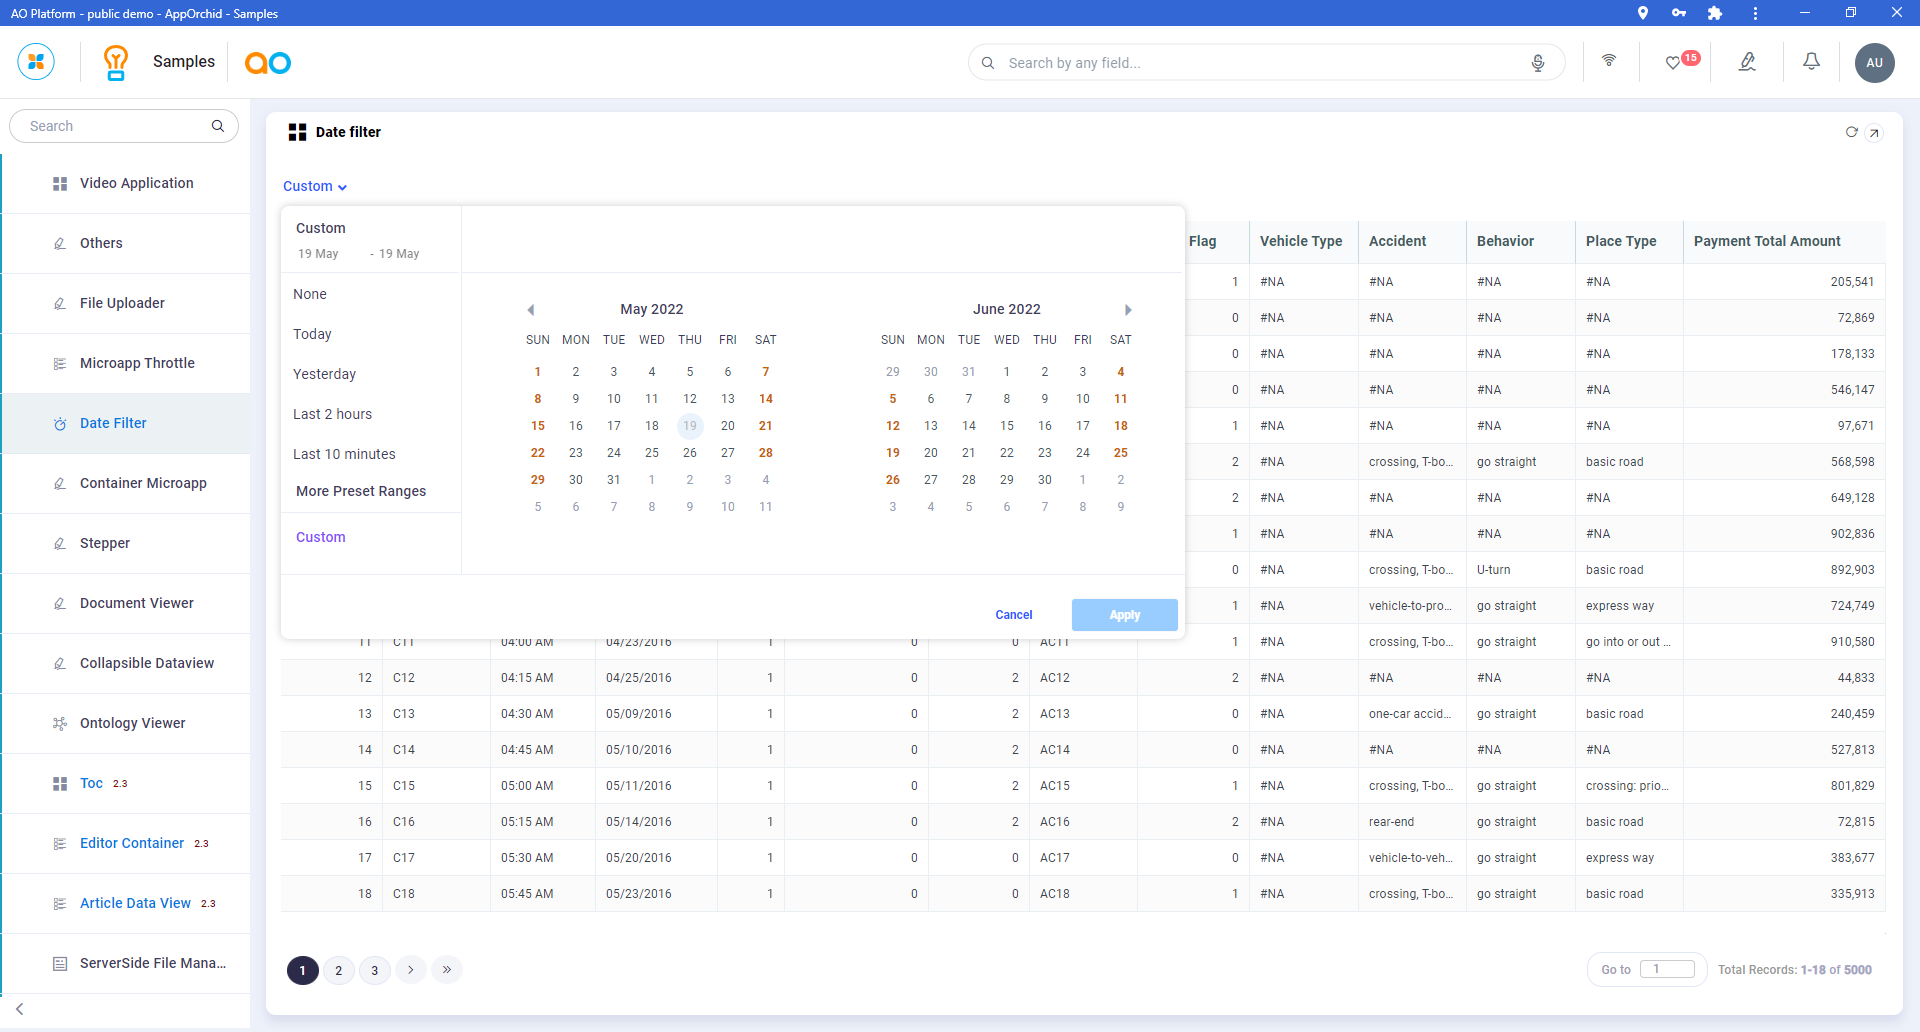
Task: Collapse the left sidebar with arrow
Action: 20,1009
